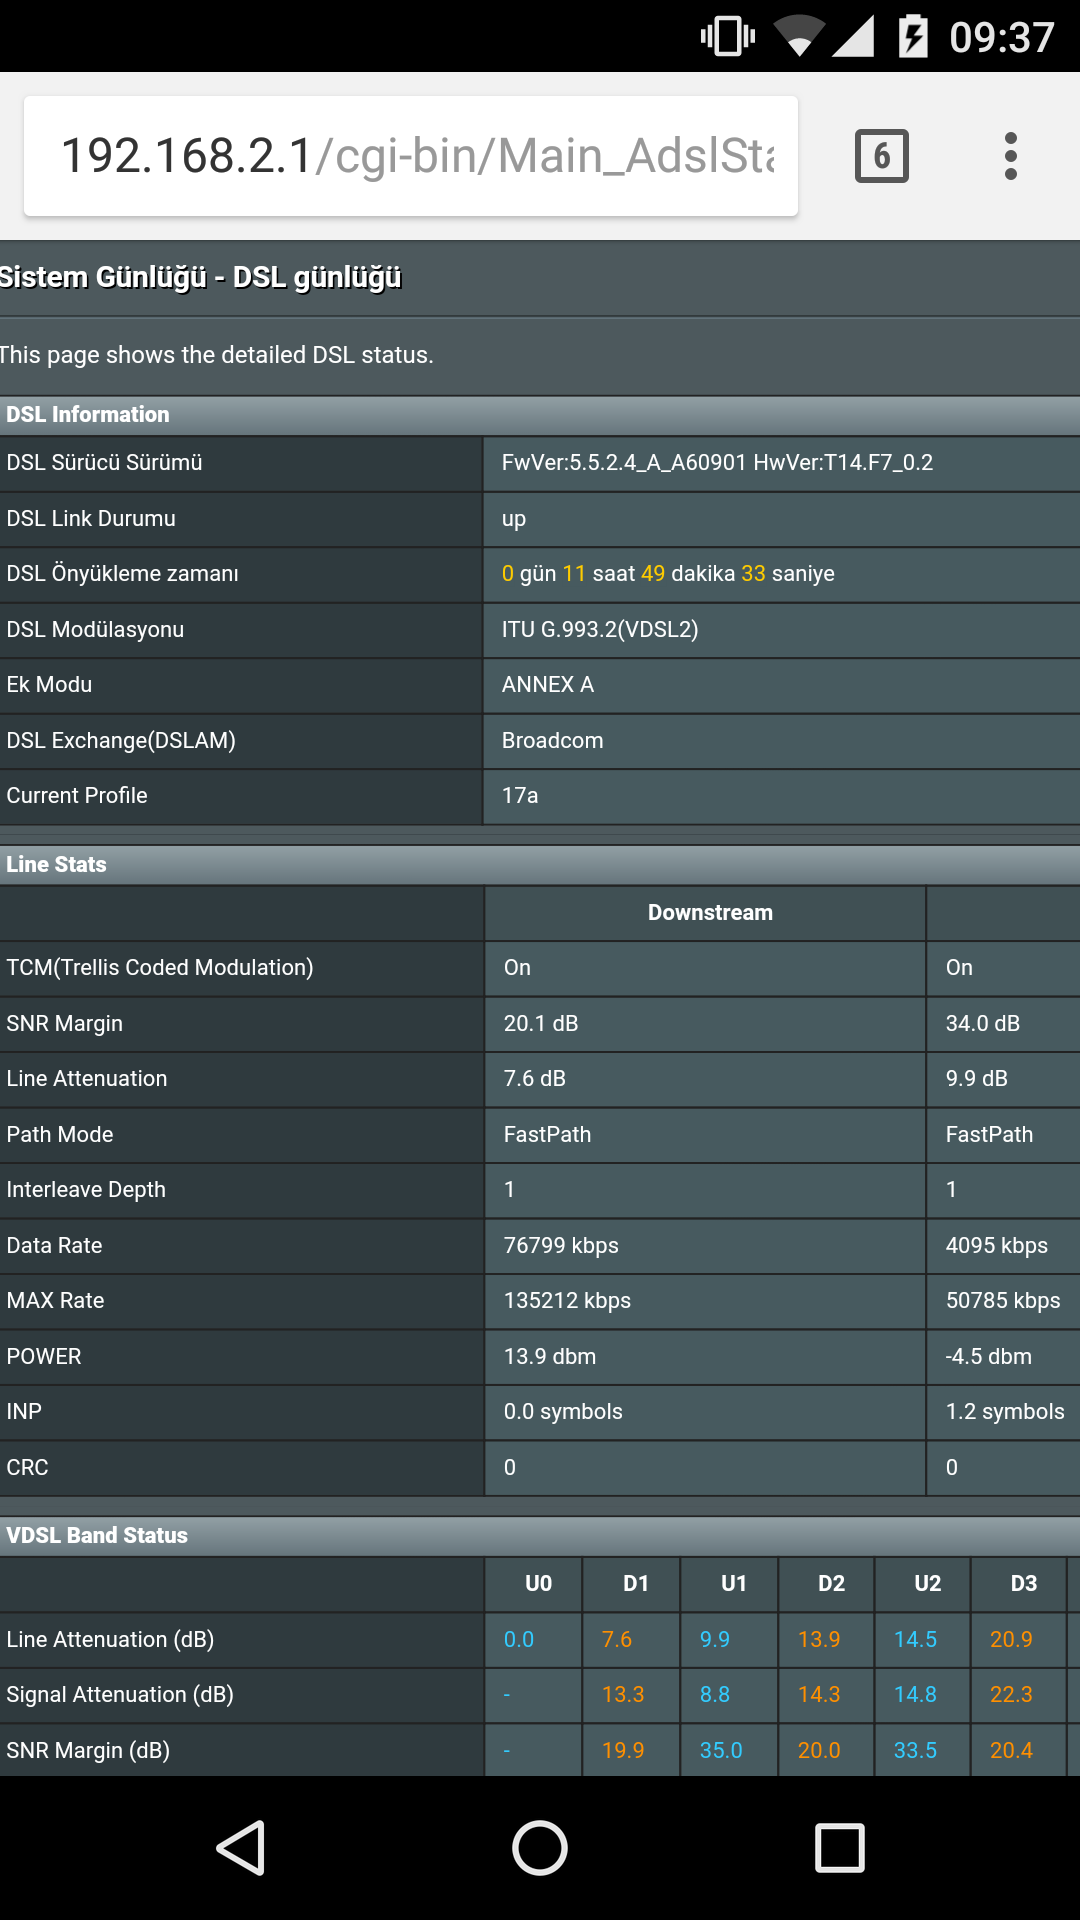Viewport: 1080px width, 1920px height.
Task: Tap the D1 band column header
Action: (636, 1584)
